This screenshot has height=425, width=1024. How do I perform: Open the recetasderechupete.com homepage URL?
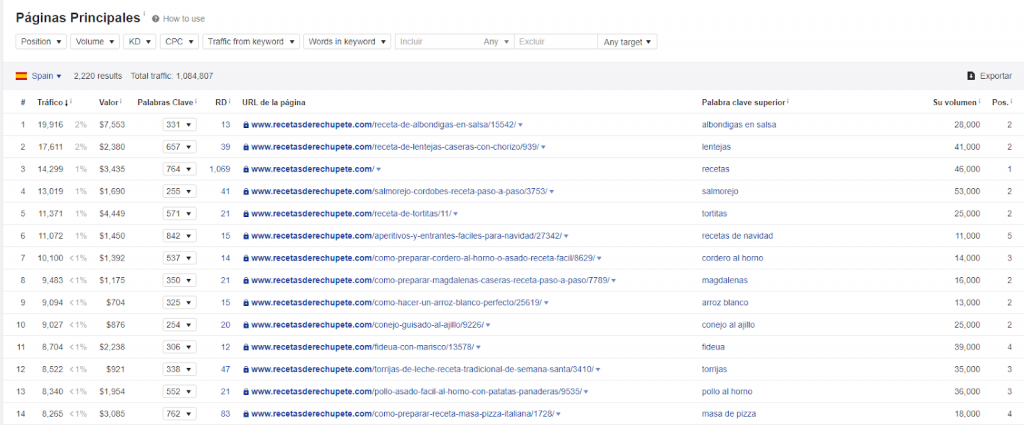pyautogui.click(x=313, y=169)
